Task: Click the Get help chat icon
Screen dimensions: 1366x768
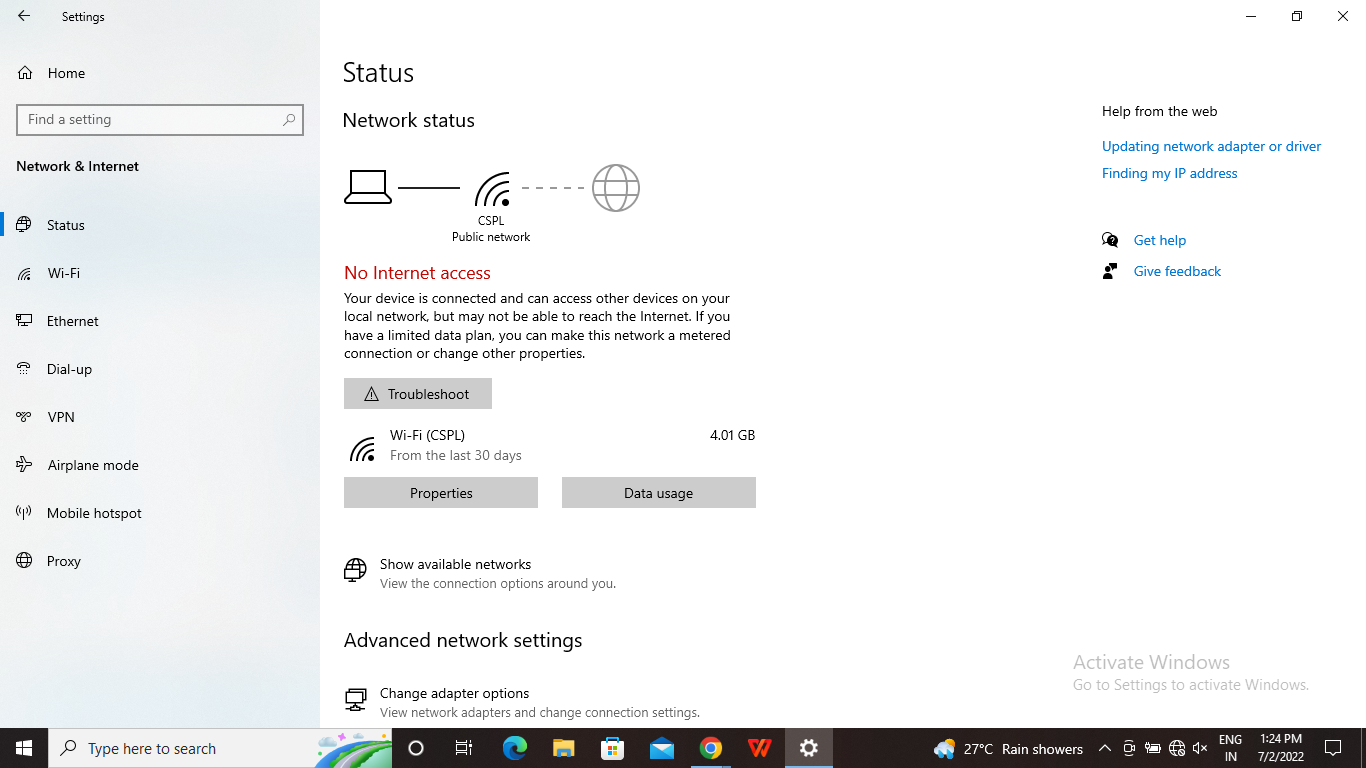Action: click(1110, 240)
